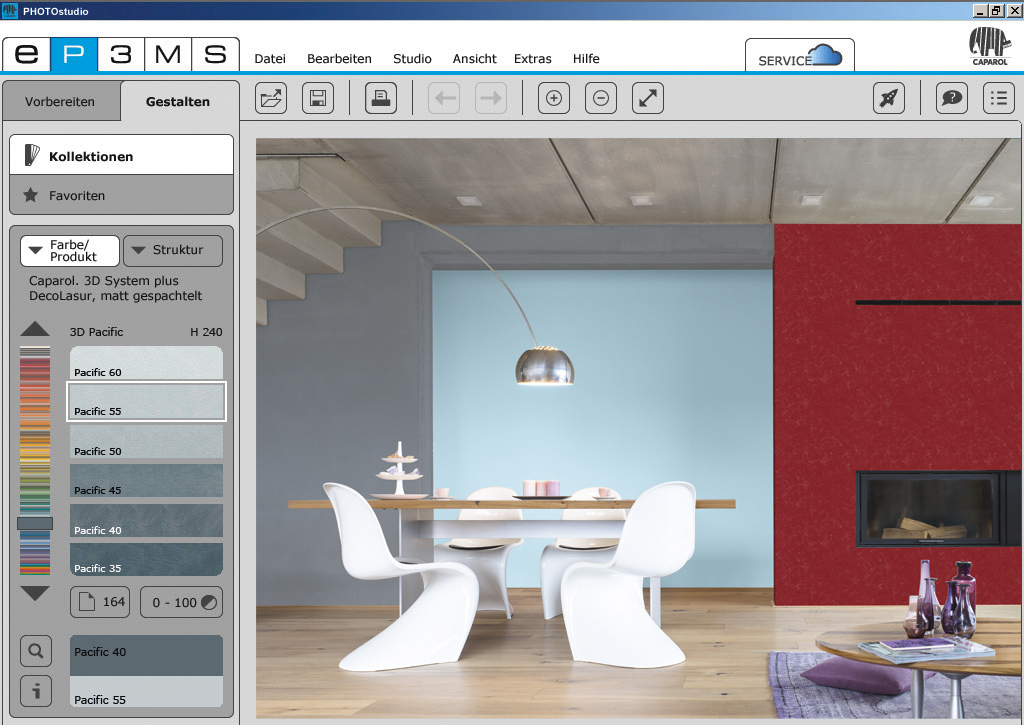Open the list view icon
Image resolution: width=1024 pixels, height=725 pixels.
click(998, 98)
